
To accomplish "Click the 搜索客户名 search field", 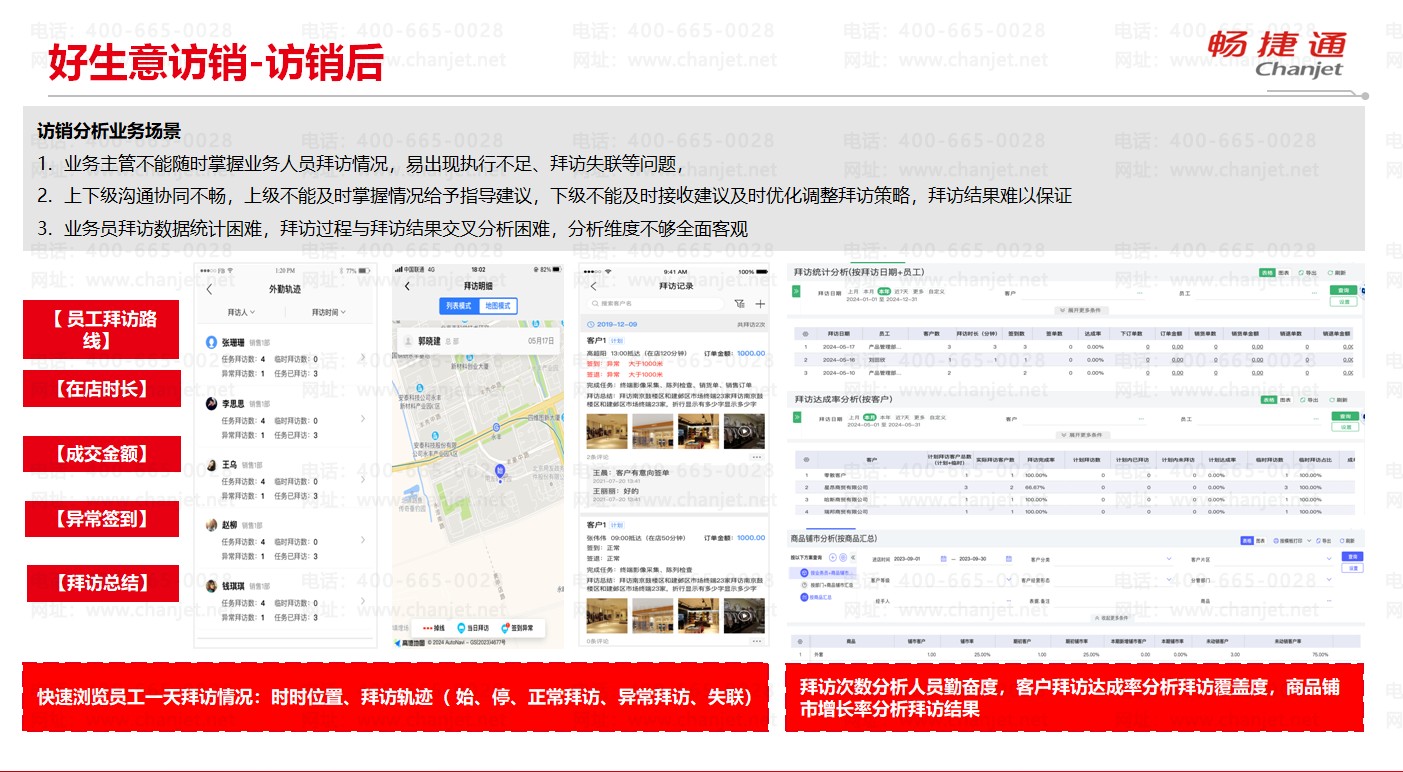I will pyautogui.click(x=657, y=304).
